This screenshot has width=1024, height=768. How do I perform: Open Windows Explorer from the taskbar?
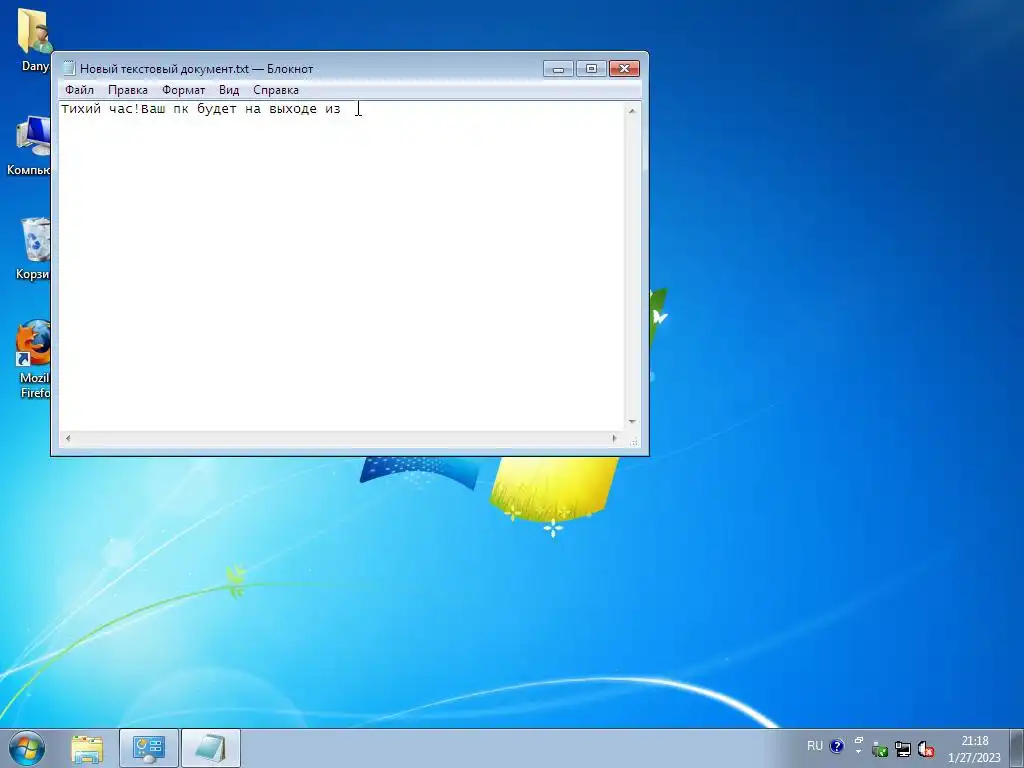click(87, 748)
